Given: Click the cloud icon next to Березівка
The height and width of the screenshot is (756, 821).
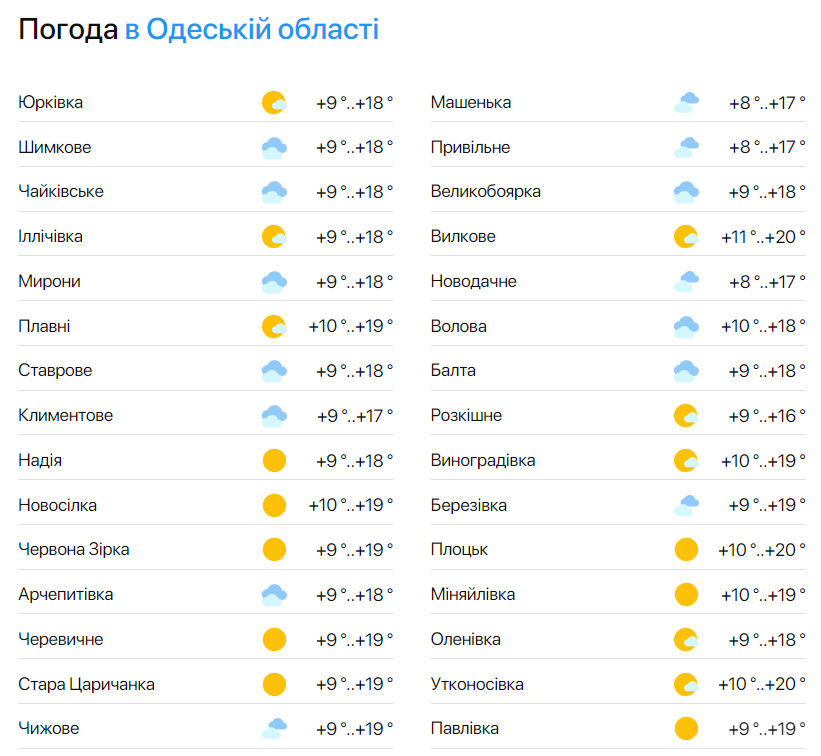Looking at the screenshot, I should click(686, 505).
